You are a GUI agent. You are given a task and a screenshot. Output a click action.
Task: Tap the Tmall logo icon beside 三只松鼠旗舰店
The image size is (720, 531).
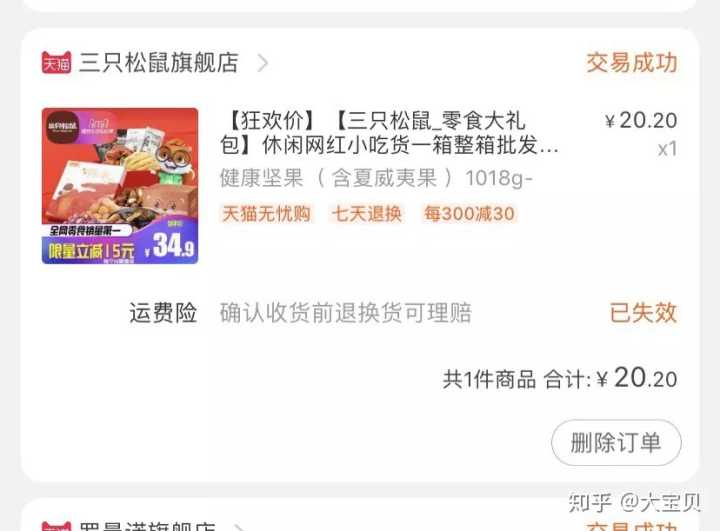(56, 62)
